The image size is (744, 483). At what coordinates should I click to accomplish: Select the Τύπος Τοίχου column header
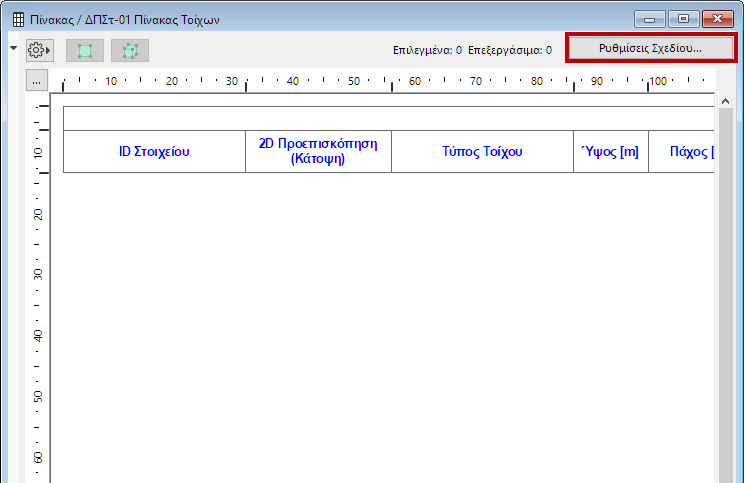(483, 151)
